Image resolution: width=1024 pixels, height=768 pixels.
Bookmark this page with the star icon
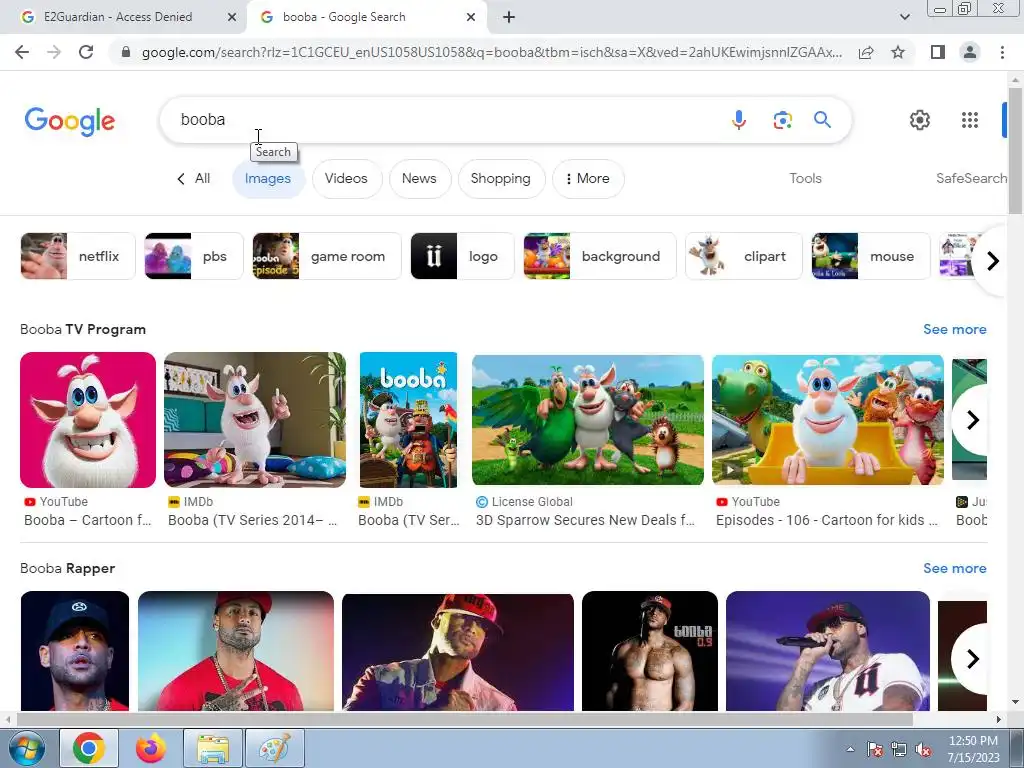(x=898, y=52)
